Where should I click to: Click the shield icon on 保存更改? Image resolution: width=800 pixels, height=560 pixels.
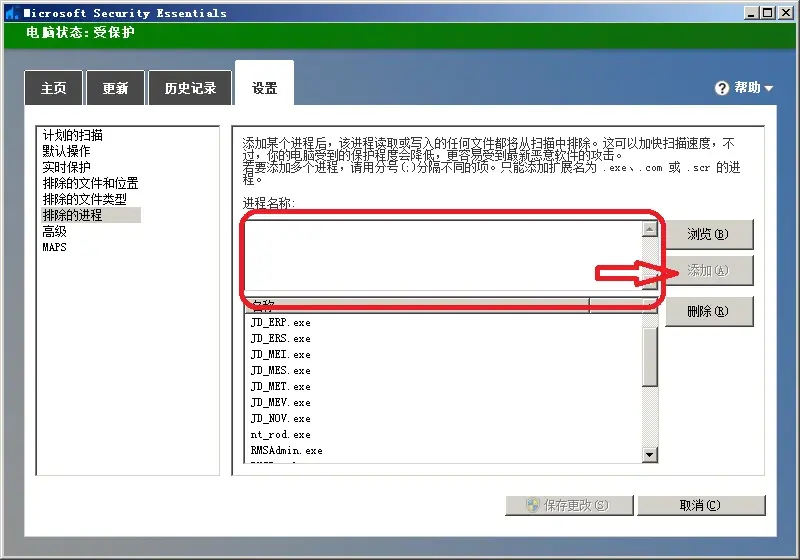[x=533, y=505]
